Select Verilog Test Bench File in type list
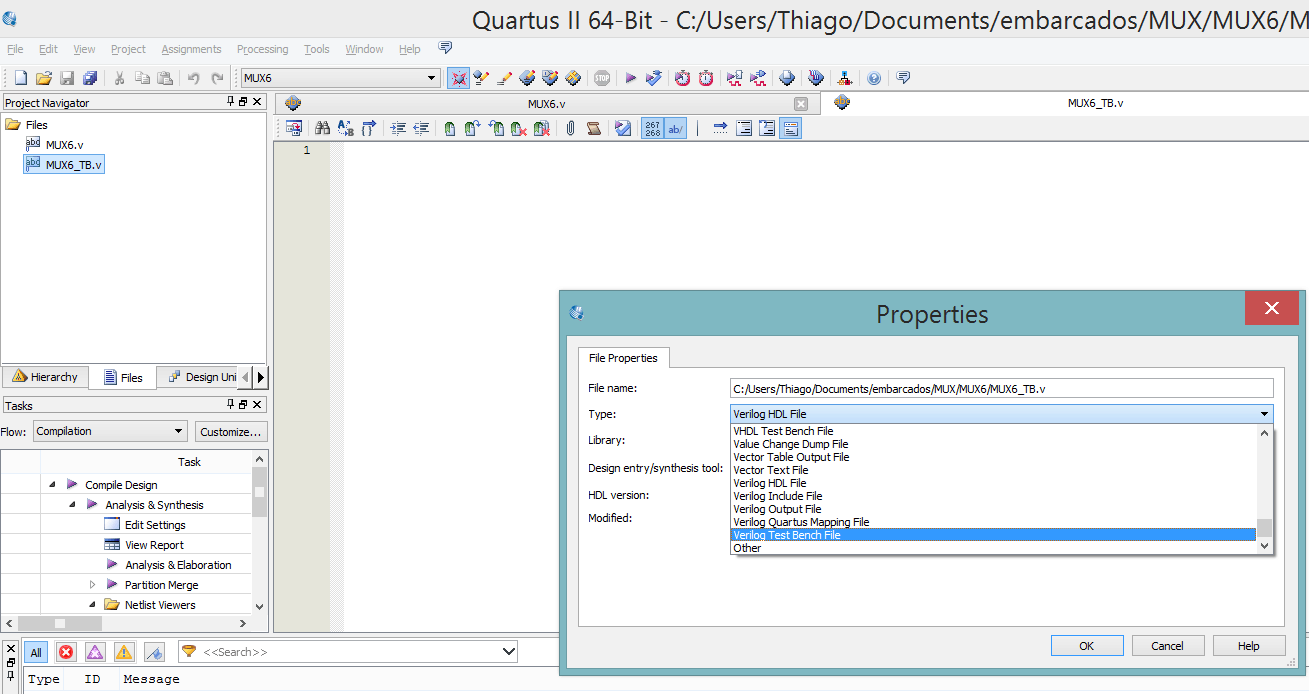 tap(993, 535)
